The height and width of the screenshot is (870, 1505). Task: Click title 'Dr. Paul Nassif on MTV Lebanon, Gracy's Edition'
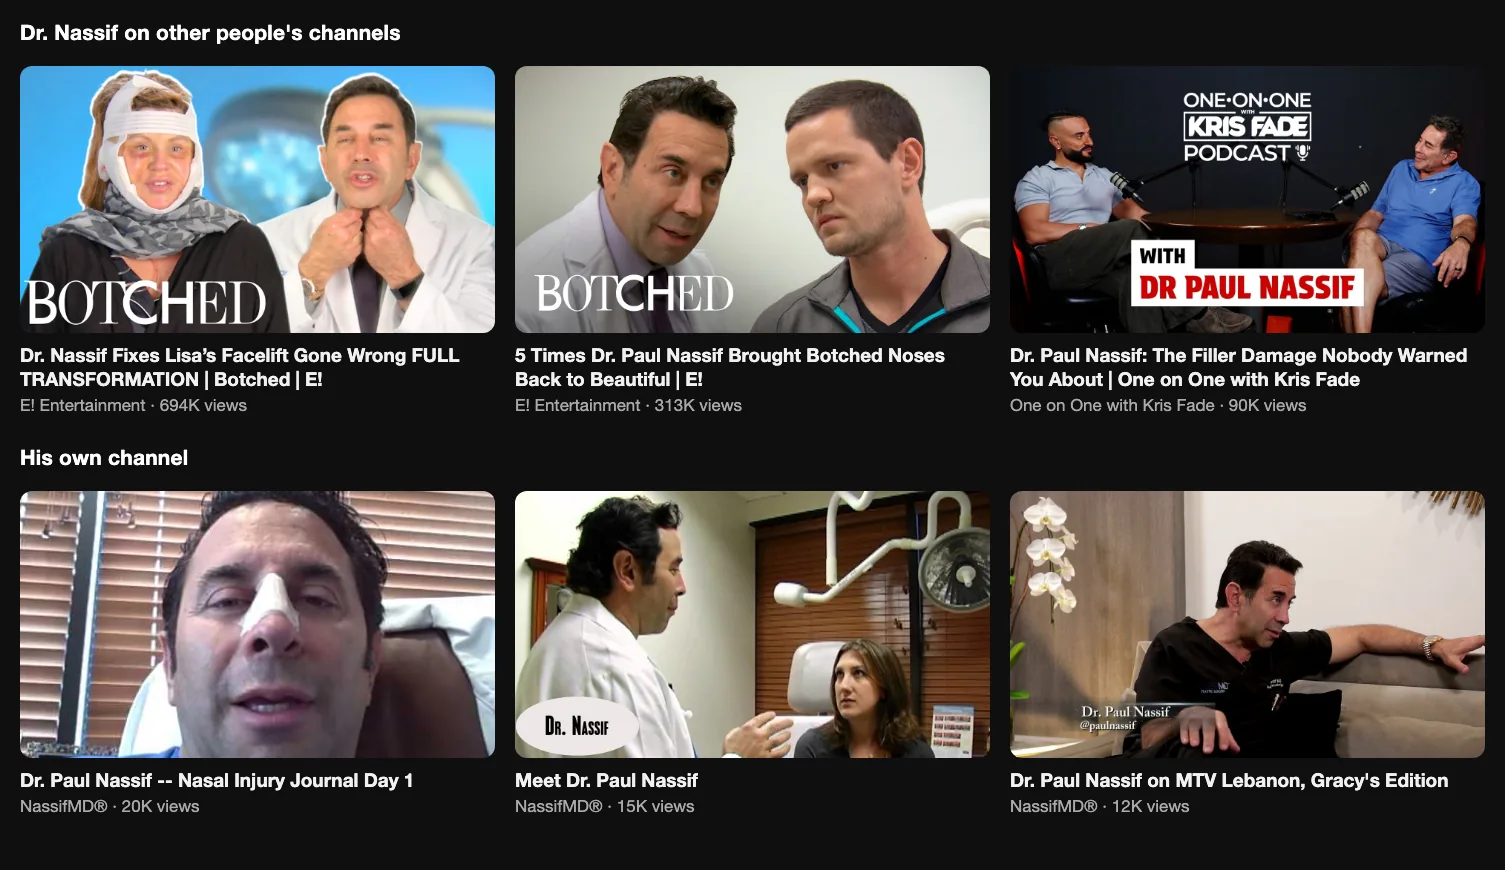(x=1229, y=780)
